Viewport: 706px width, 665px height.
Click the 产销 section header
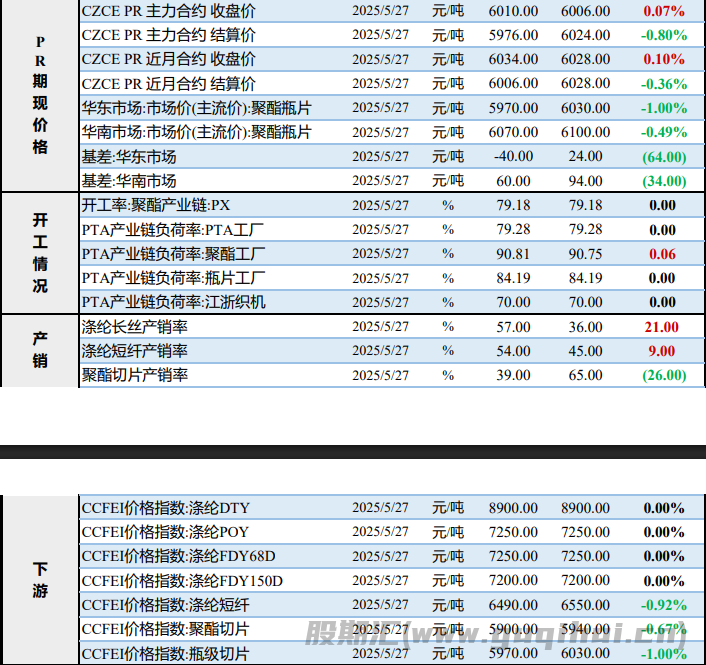click(40, 350)
